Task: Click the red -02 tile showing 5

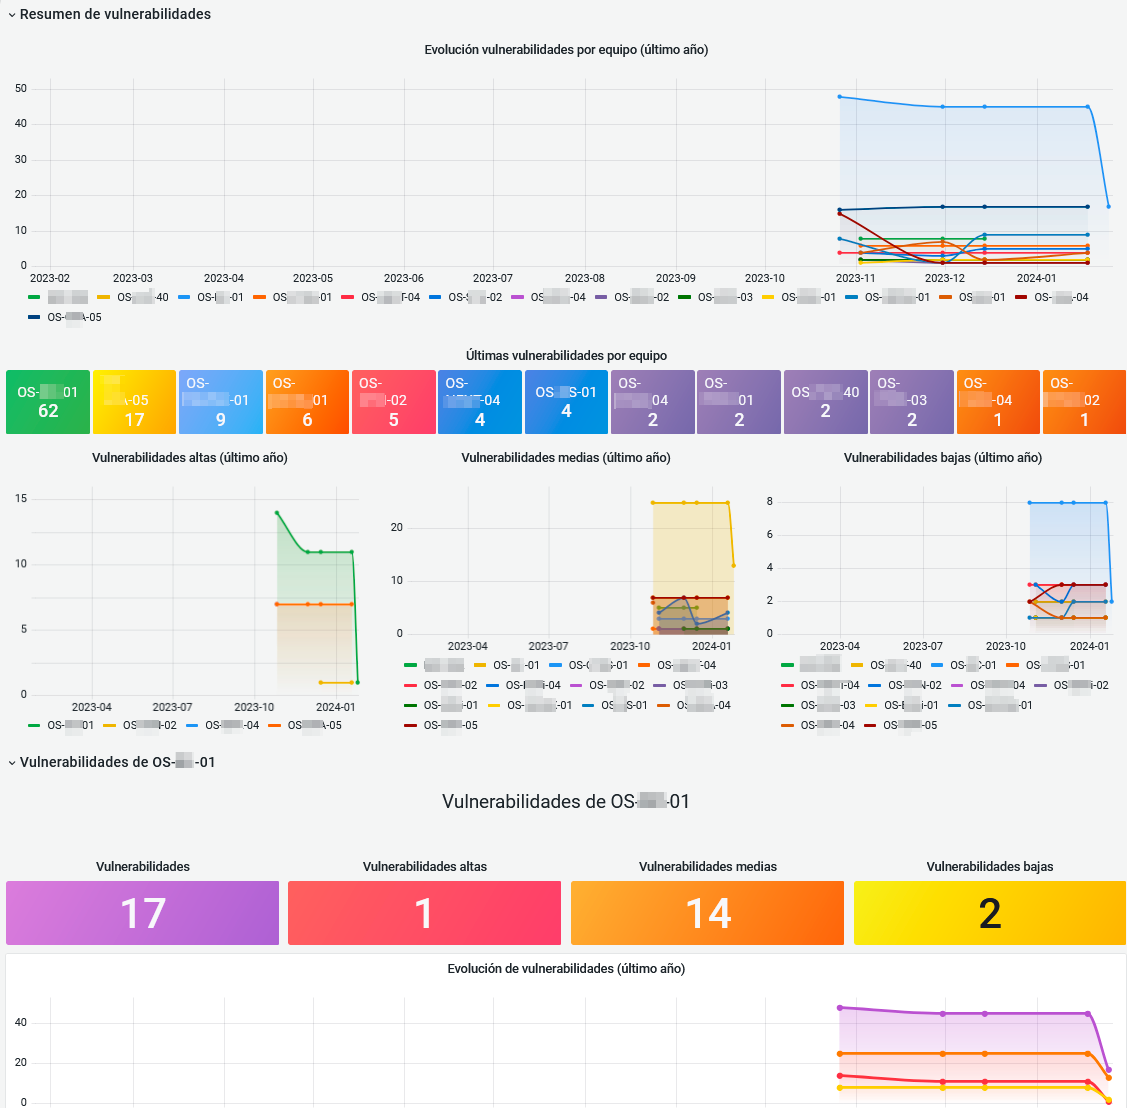Action: (393, 402)
